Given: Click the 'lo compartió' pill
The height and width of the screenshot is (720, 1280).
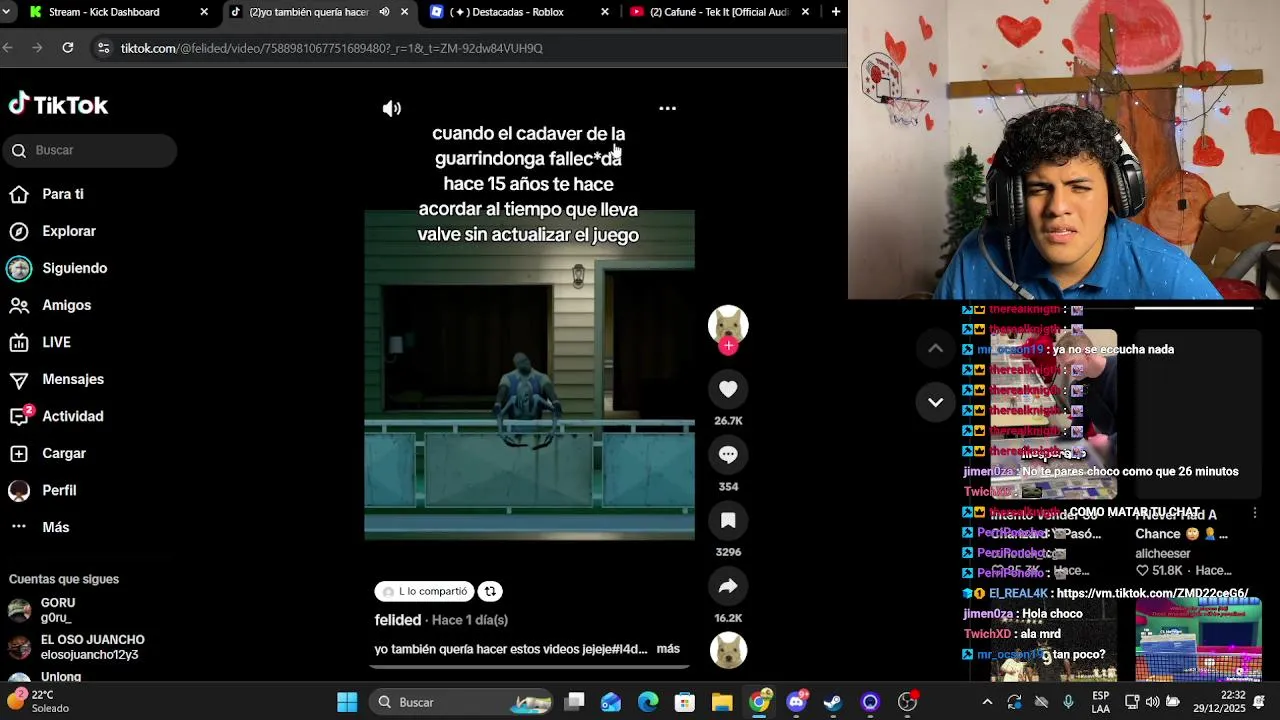Looking at the screenshot, I should click(x=425, y=591).
